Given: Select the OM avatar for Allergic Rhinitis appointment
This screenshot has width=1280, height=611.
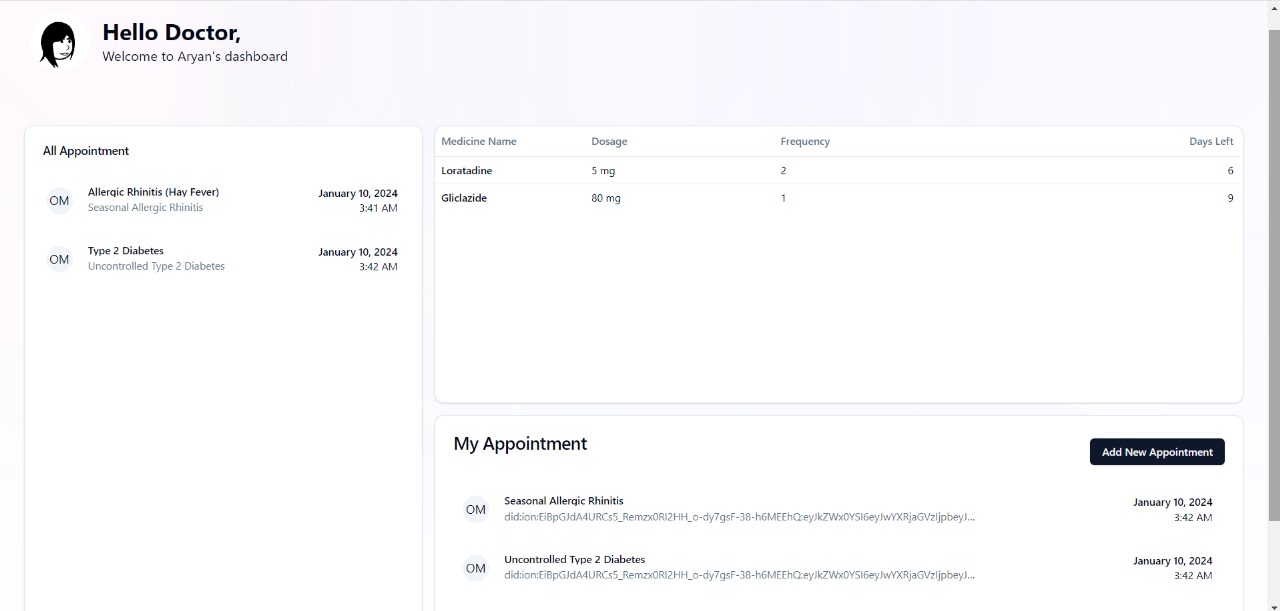Looking at the screenshot, I should pos(59,200).
